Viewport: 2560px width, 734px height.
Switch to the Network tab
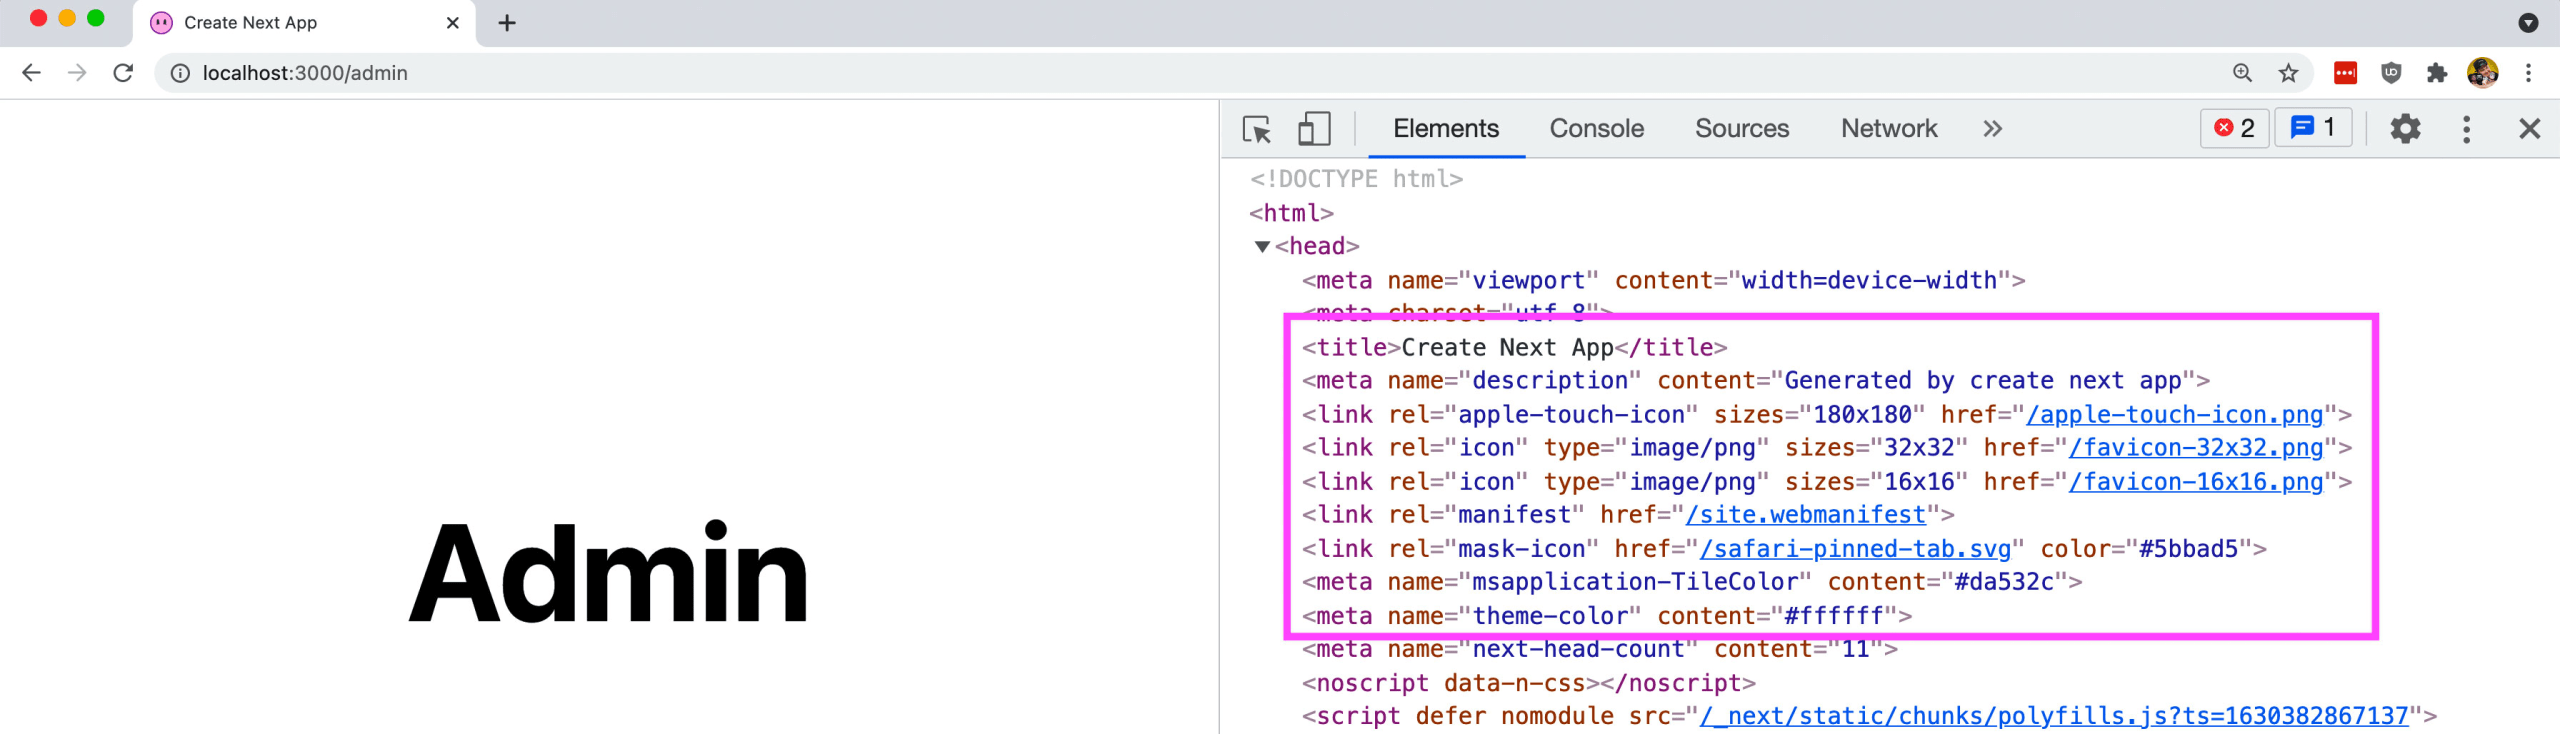pyautogui.click(x=1889, y=129)
